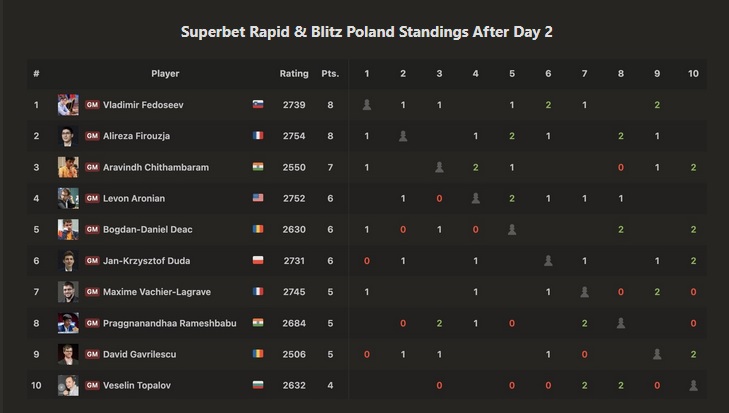
Task: Click Levon Aronian's USA flag icon
Action: coord(258,198)
